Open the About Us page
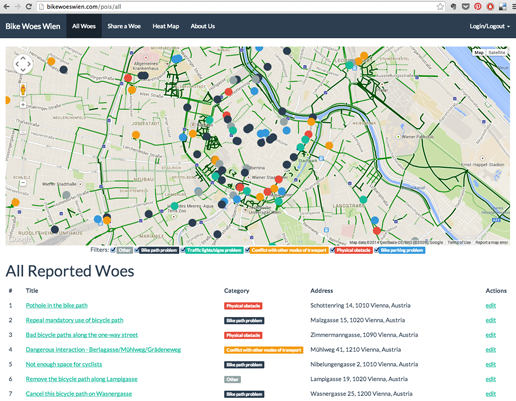The image size is (516, 401). [203, 26]
